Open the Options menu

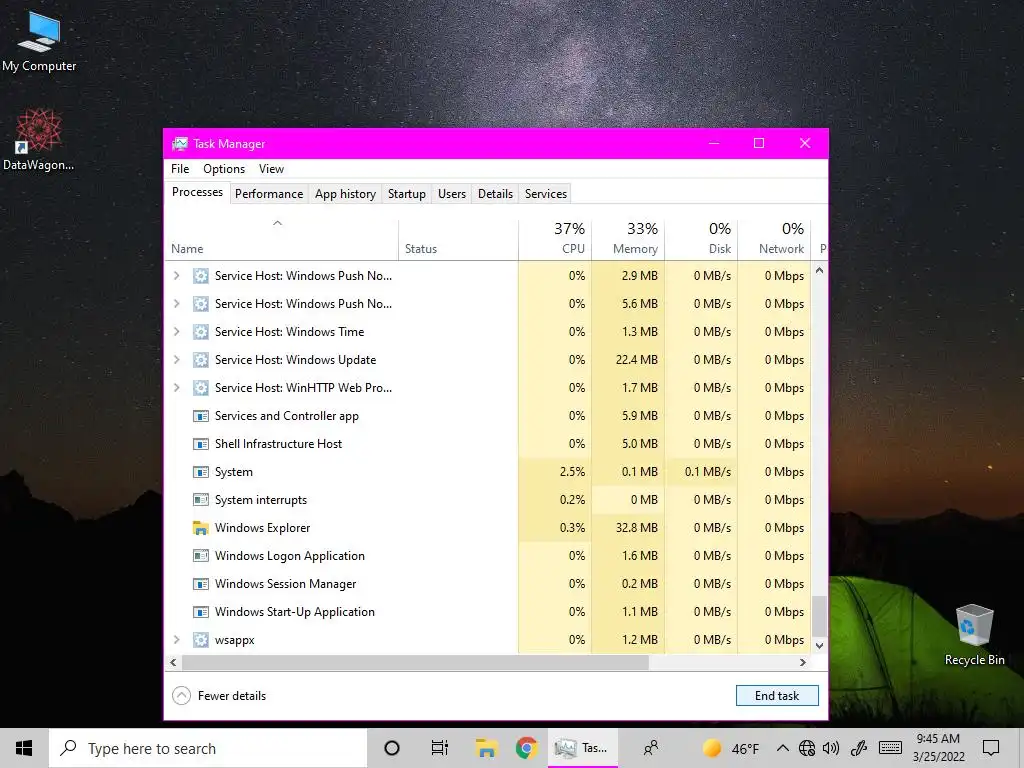[x=224, y=169]
